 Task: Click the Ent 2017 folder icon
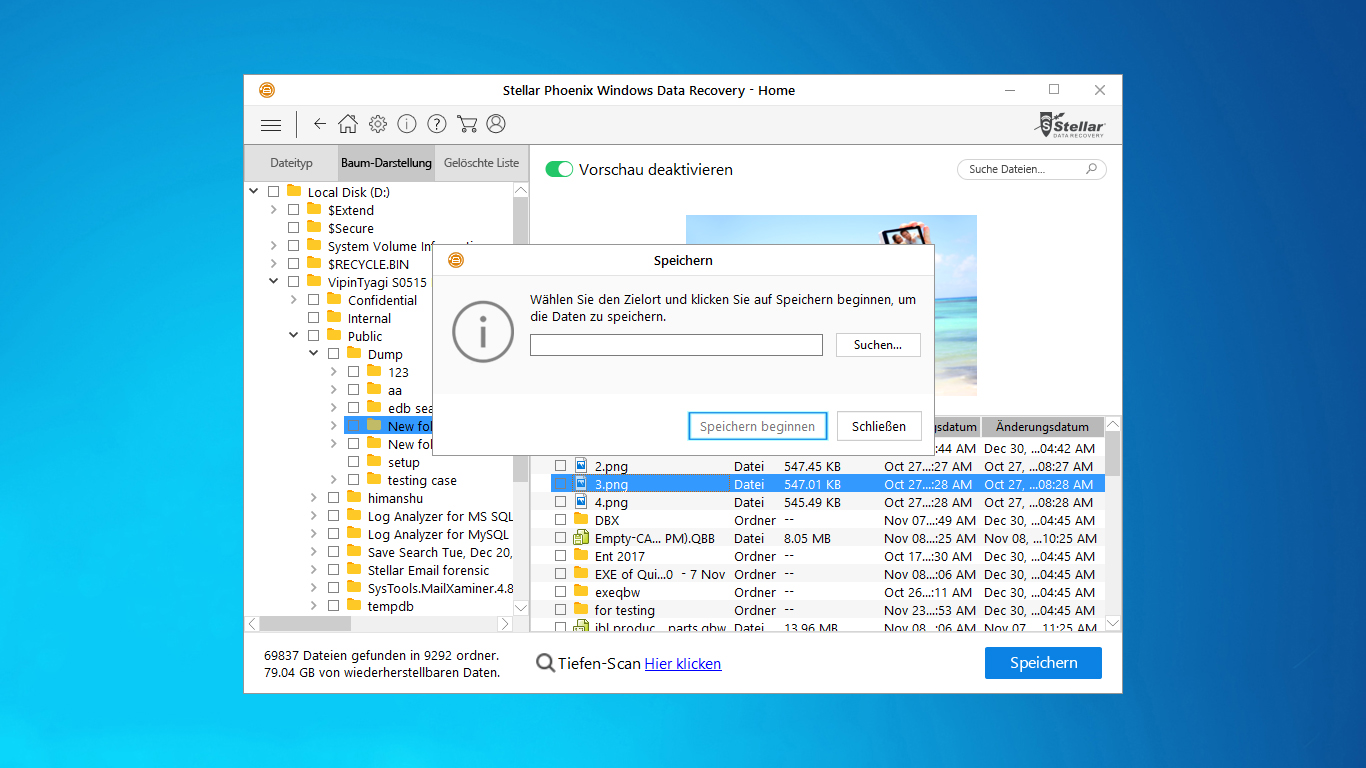coord(581,556)
